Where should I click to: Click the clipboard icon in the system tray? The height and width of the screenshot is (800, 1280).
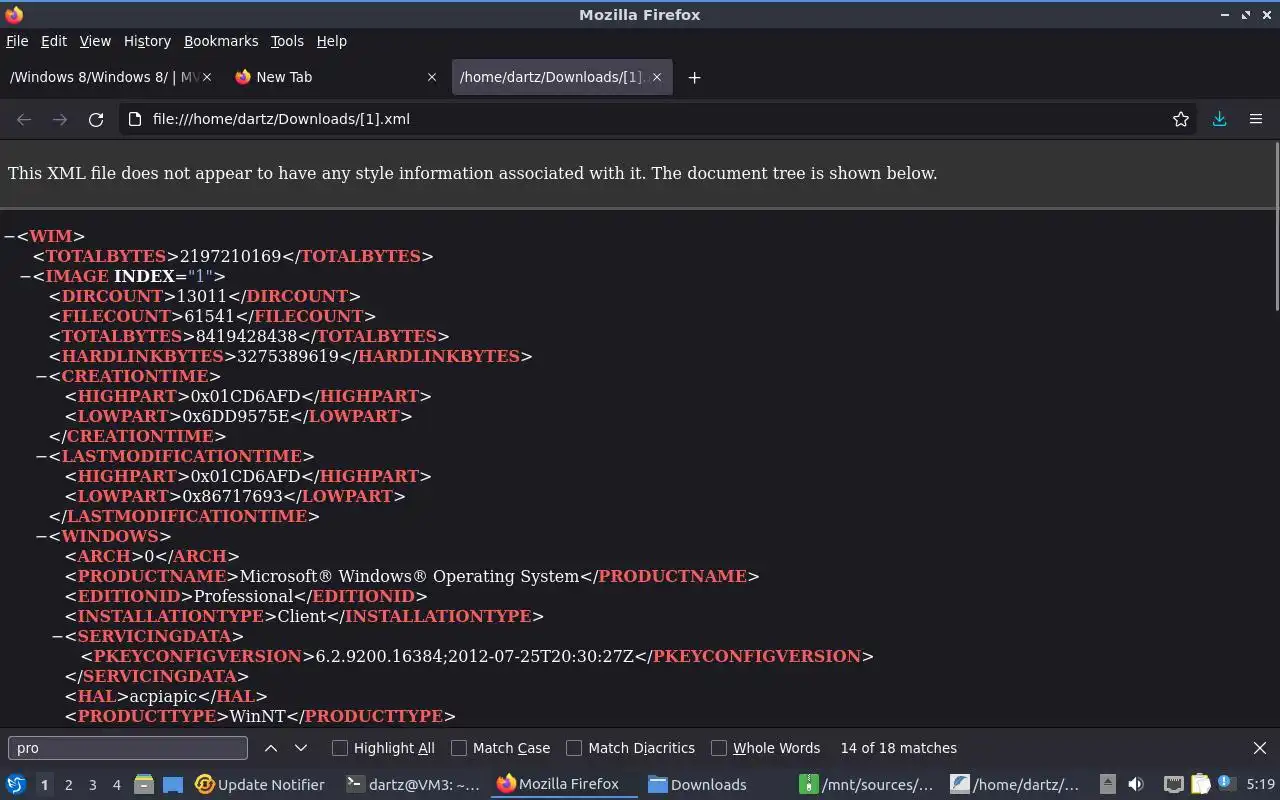1200,784
